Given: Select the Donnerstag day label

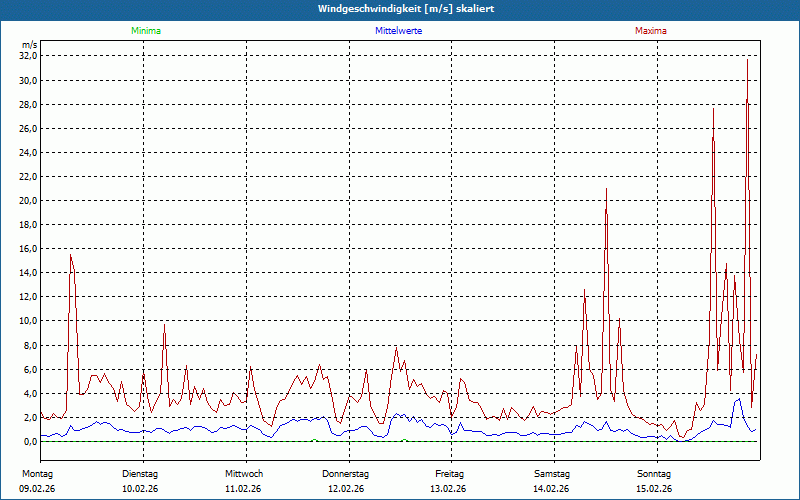Looking at the screenshot, I should click(x=346, y=473).
